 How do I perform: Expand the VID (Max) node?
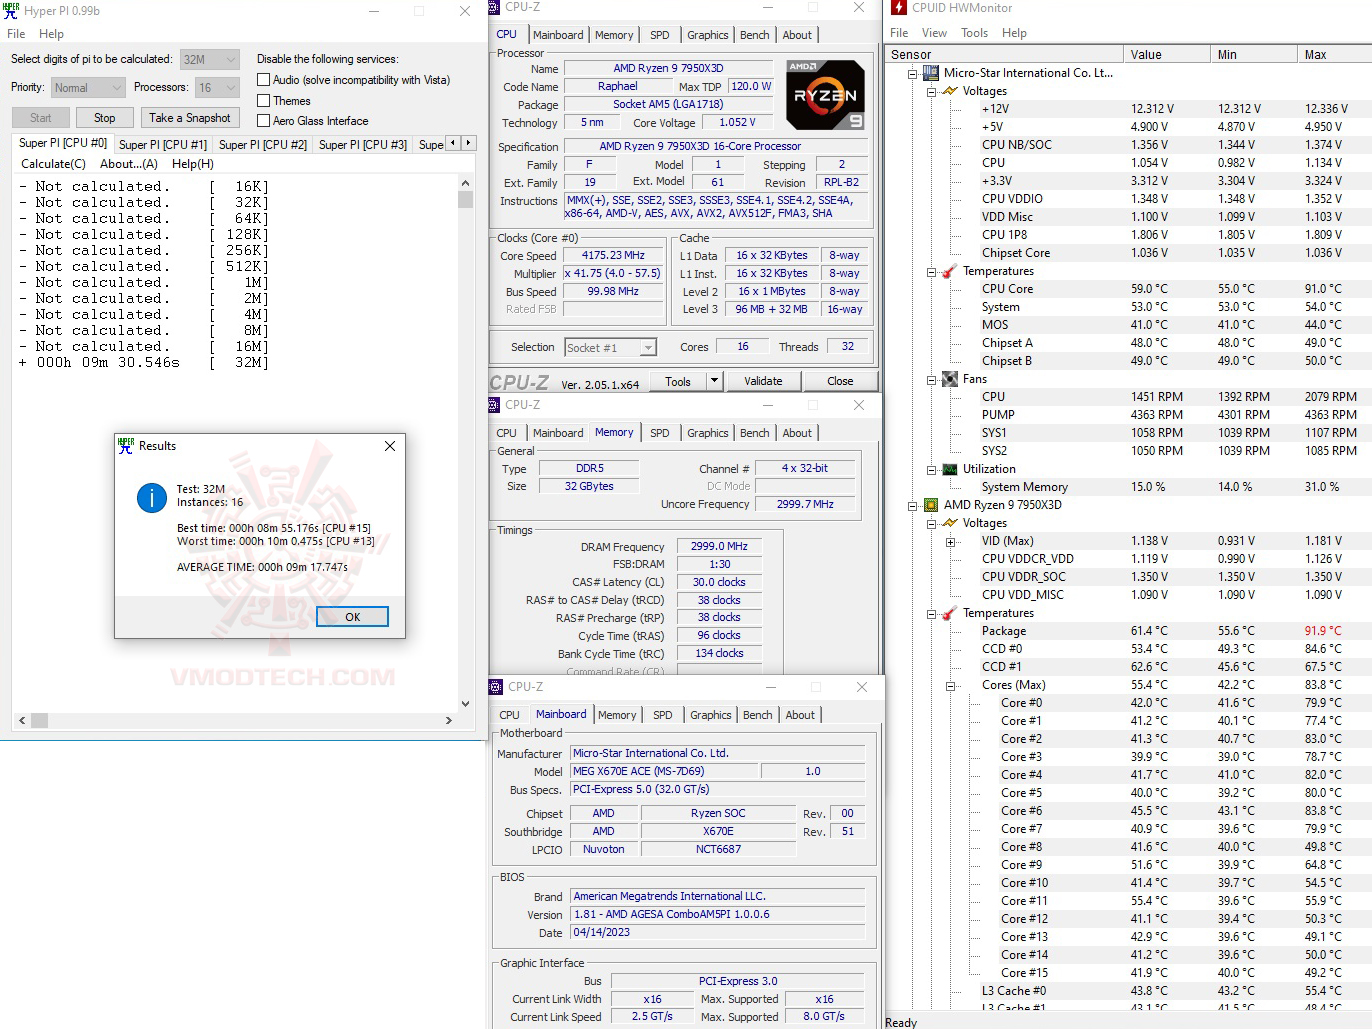(x=951, y=541)
